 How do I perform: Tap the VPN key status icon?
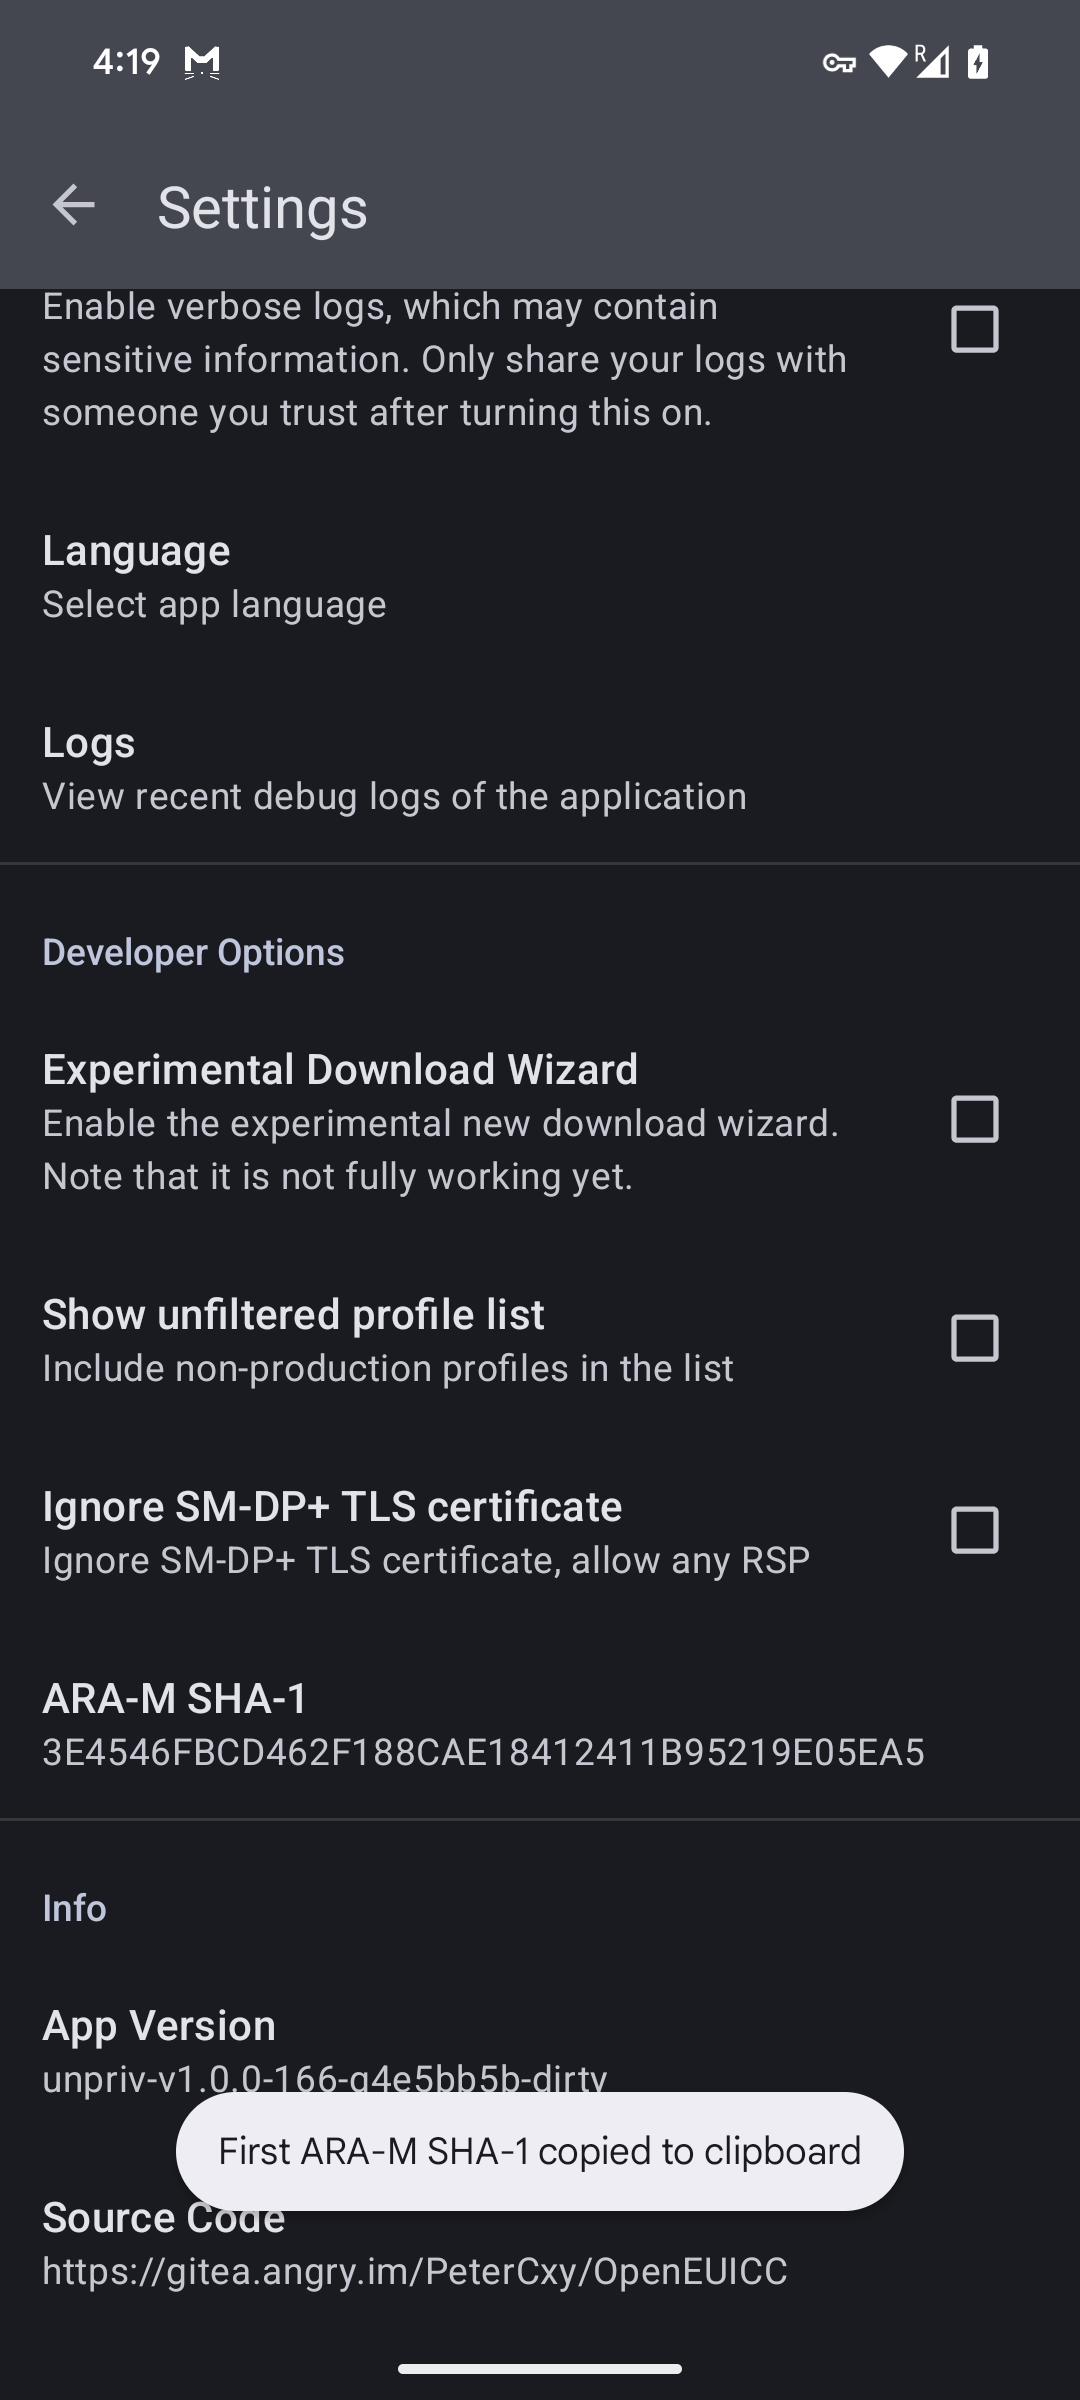(x=839, y=64)
